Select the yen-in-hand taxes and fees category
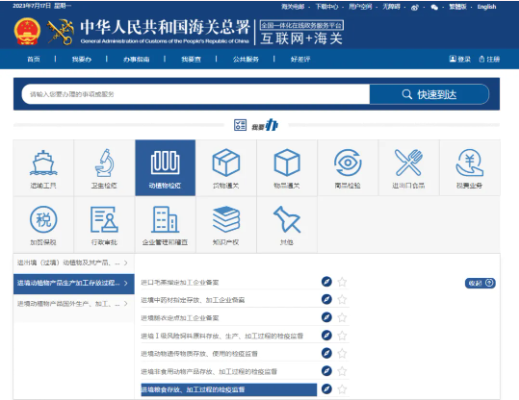The width and height of the screenshot is (519, 400). [x=470, y=168]
